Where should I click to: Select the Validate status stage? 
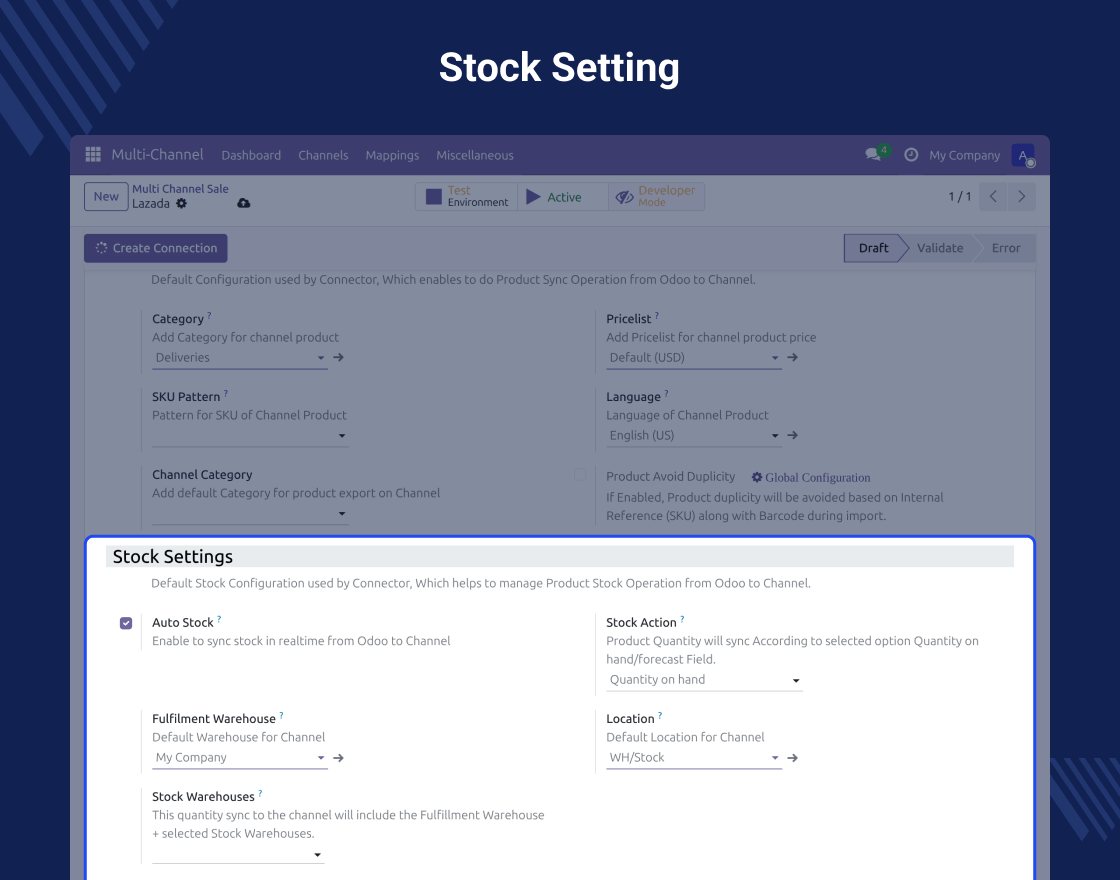tap(940, 248)
